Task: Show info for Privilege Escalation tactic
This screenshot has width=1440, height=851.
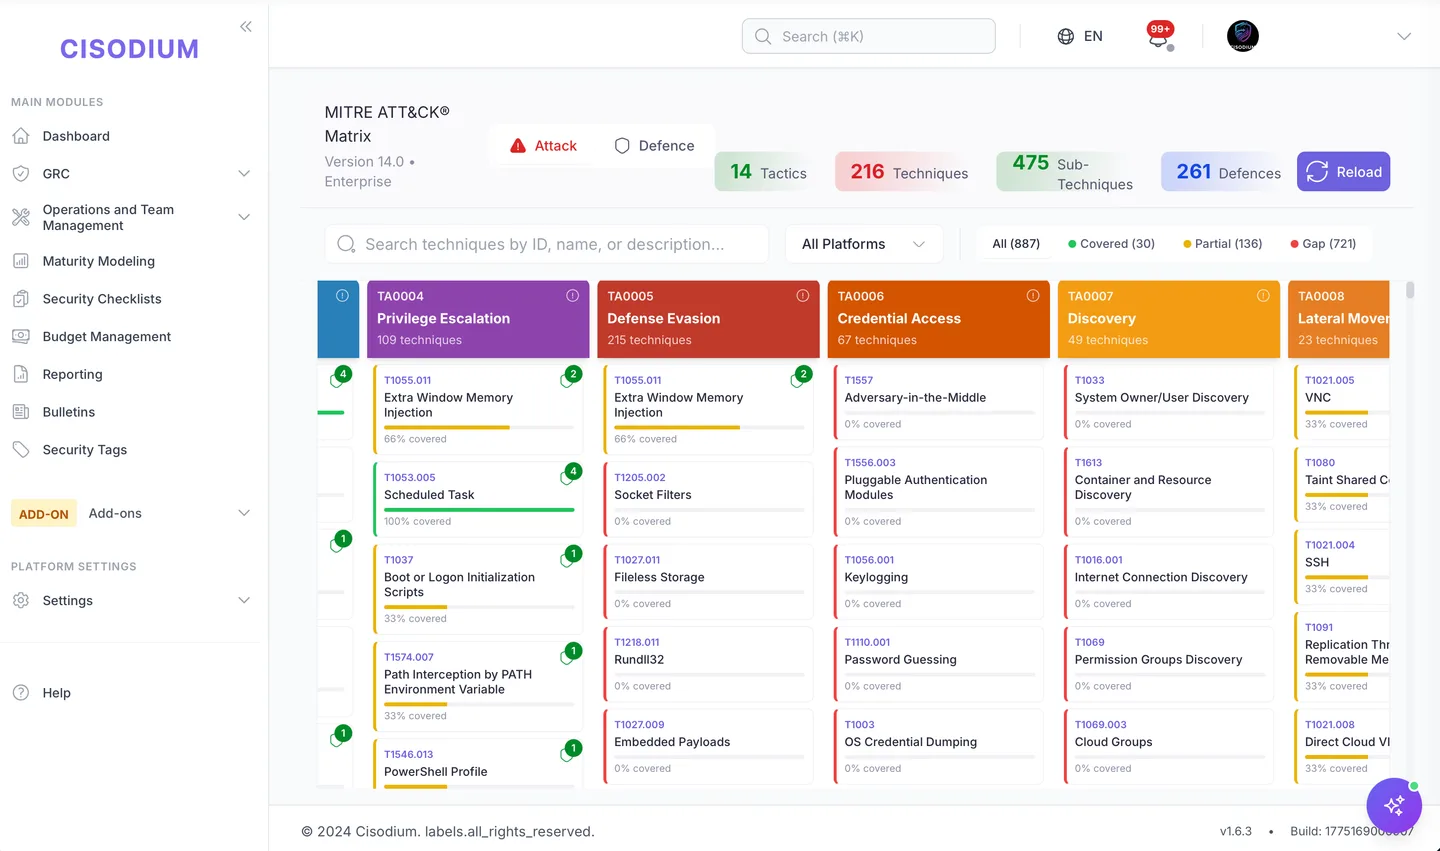Action: [573, 296]
